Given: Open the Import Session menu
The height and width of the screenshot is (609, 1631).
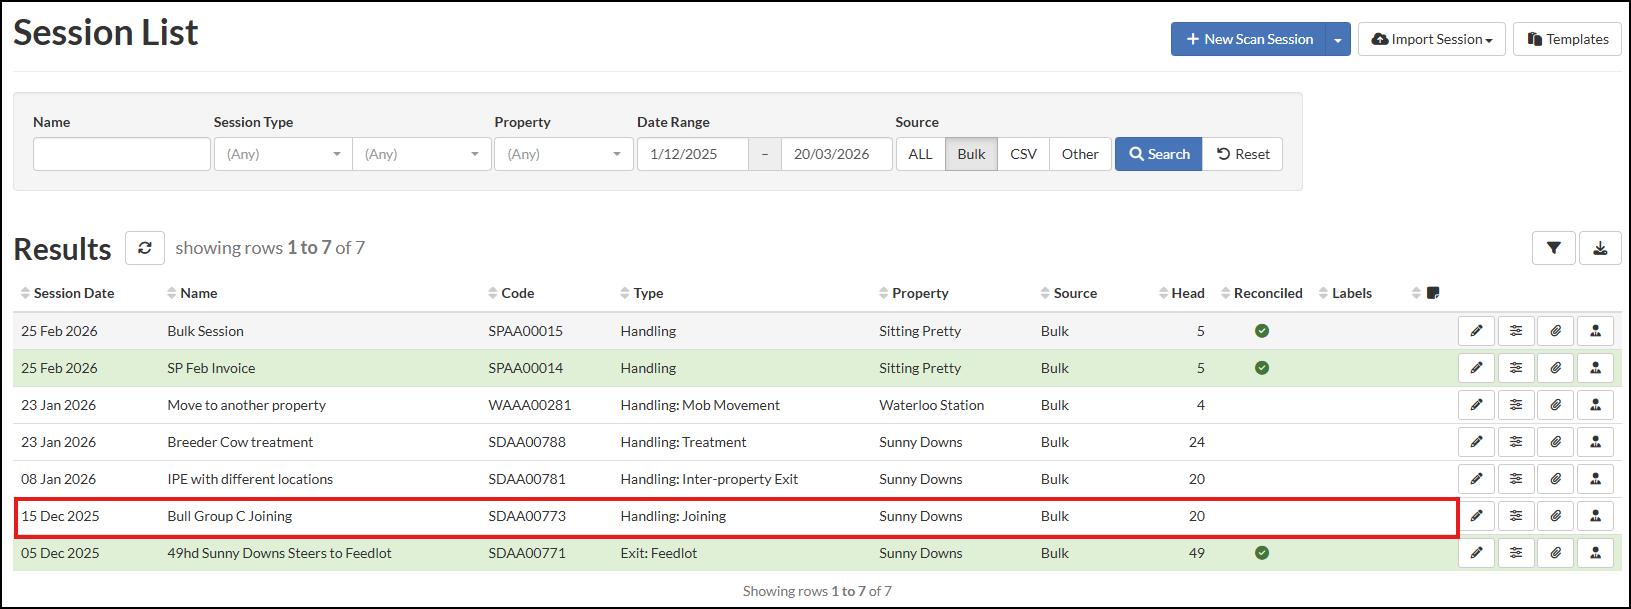Looking at the screenshot, I should pos(1431,40).
